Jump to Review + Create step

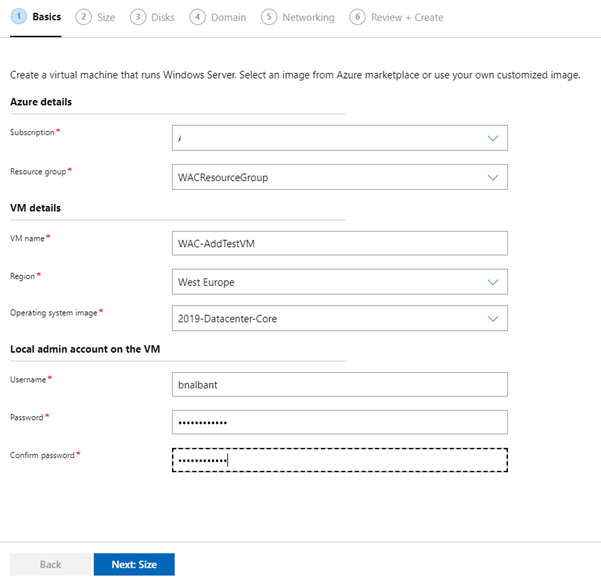(396, 18)
